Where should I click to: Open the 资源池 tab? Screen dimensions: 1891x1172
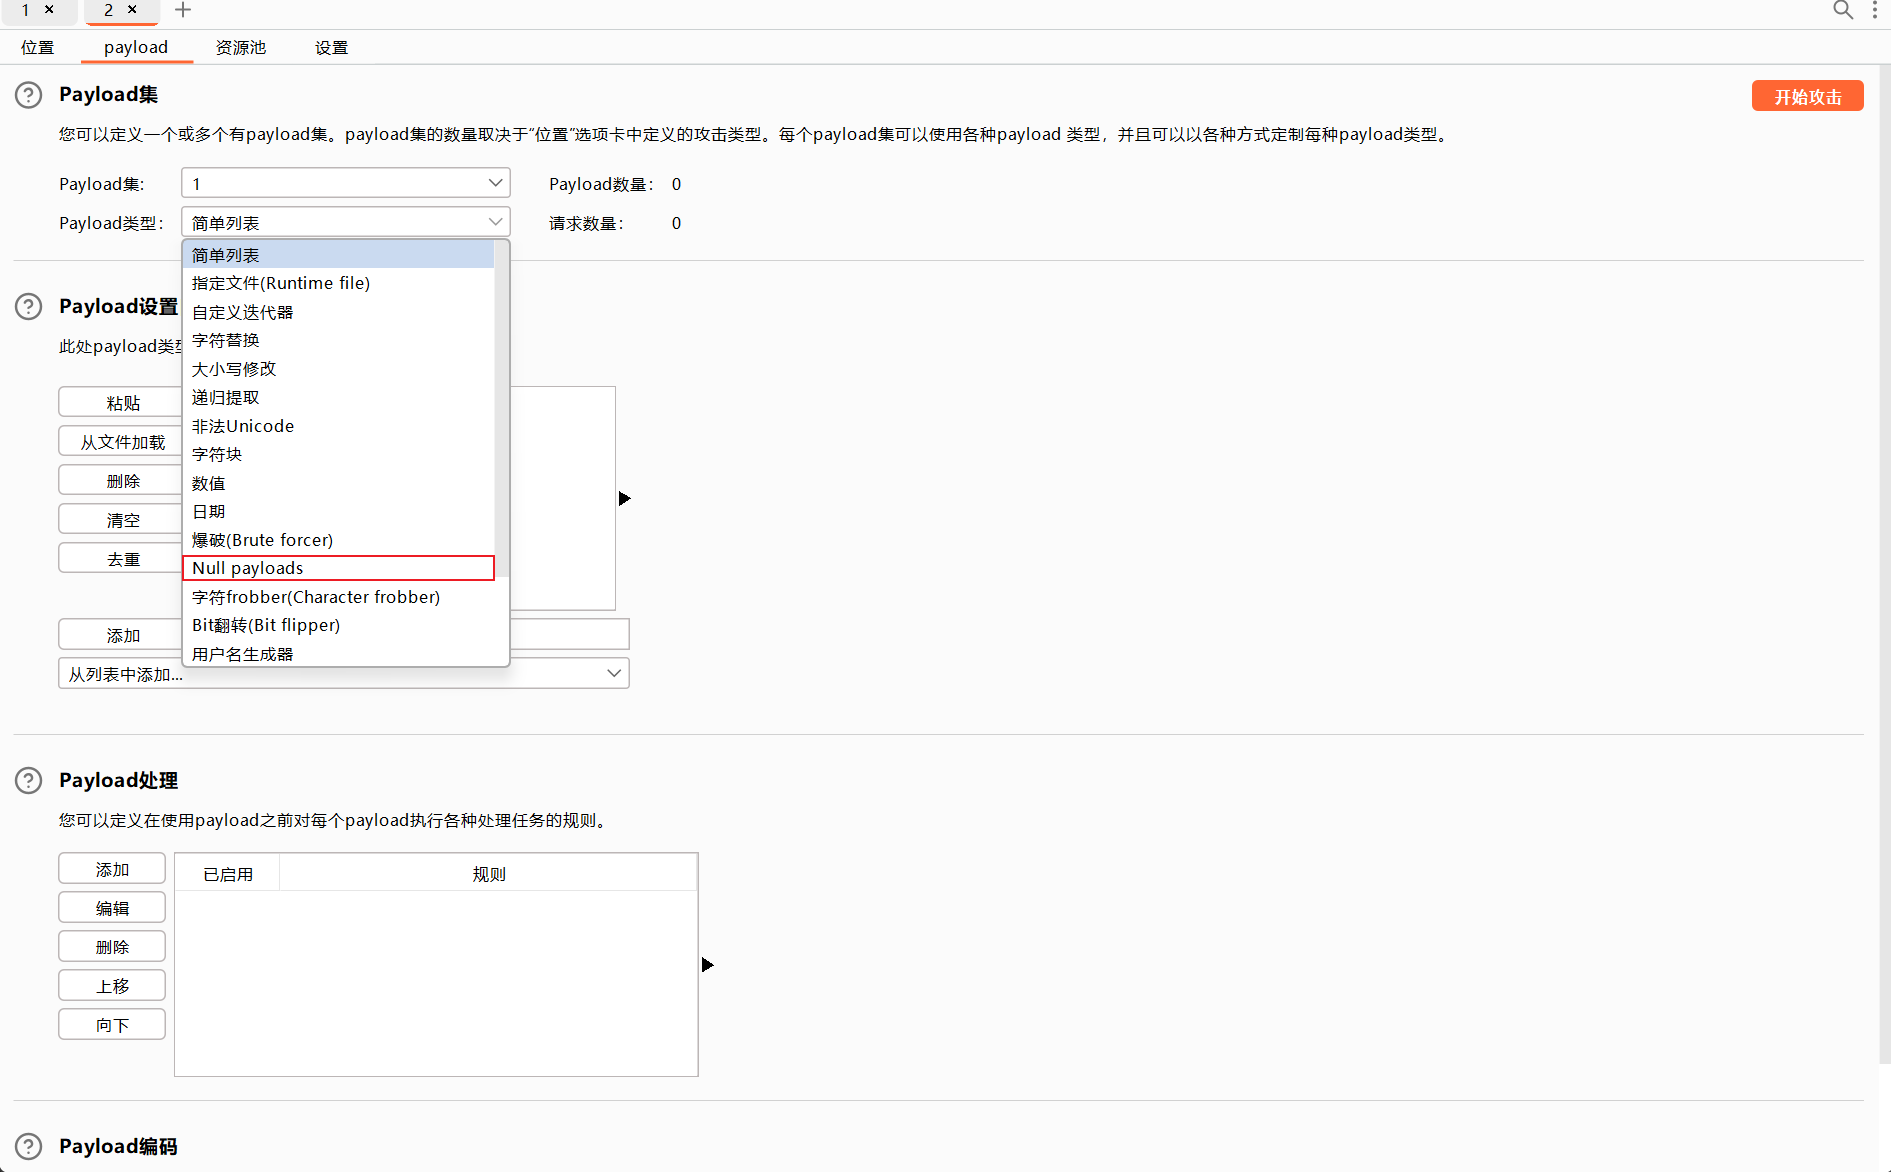[x=241, y=48]
